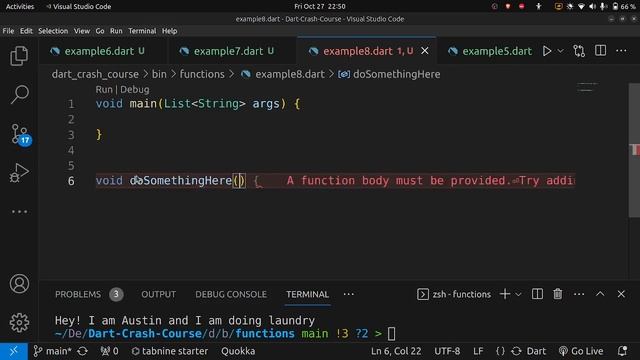This screenshot has width=640, height=360.
Task: Show more panel tabs ellipsis
Action: (x=349, y=294)
